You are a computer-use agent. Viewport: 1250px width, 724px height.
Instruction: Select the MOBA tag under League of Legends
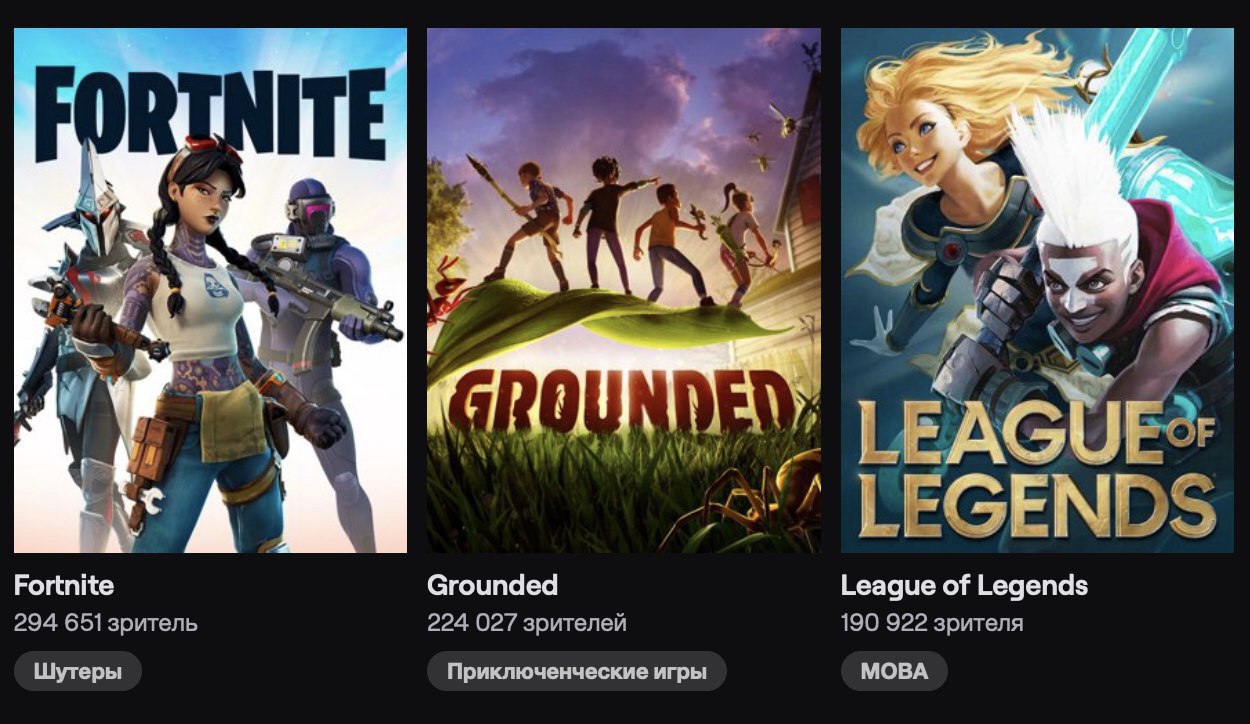coord(894,672)
